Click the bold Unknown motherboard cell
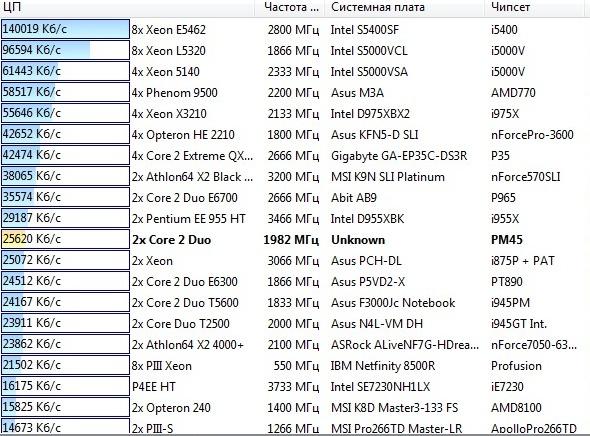Viewport: 590px width, 436px height. [x=358, y=240]
